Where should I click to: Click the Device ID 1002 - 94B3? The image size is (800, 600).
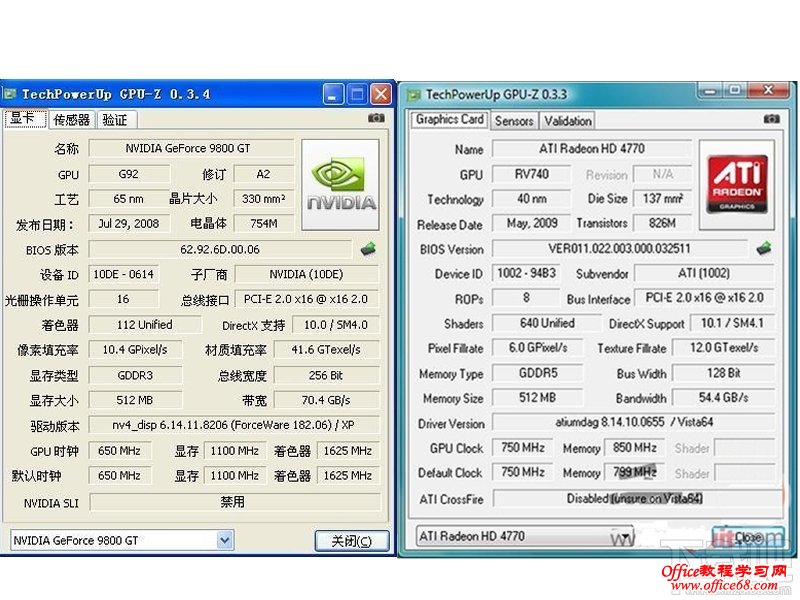(x=526, y=273)
